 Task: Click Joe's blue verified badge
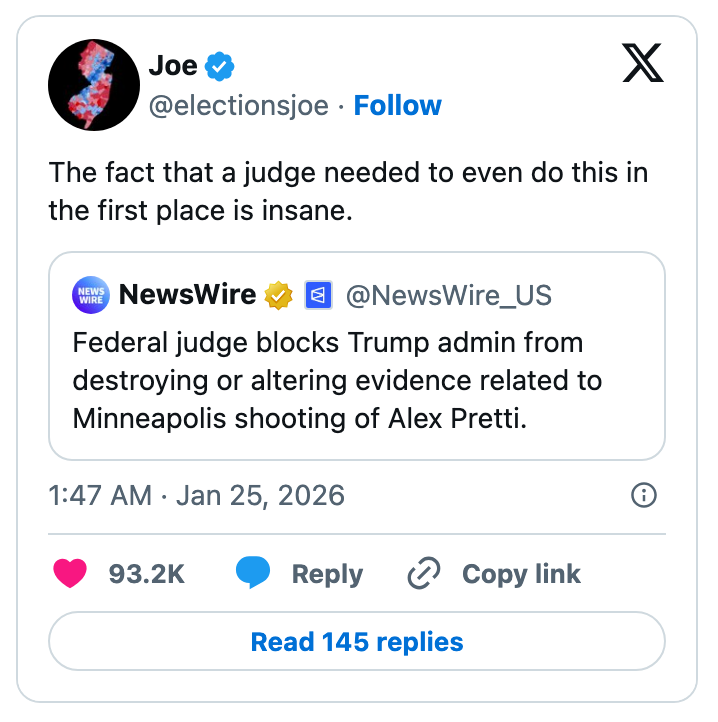coord(220,67)
